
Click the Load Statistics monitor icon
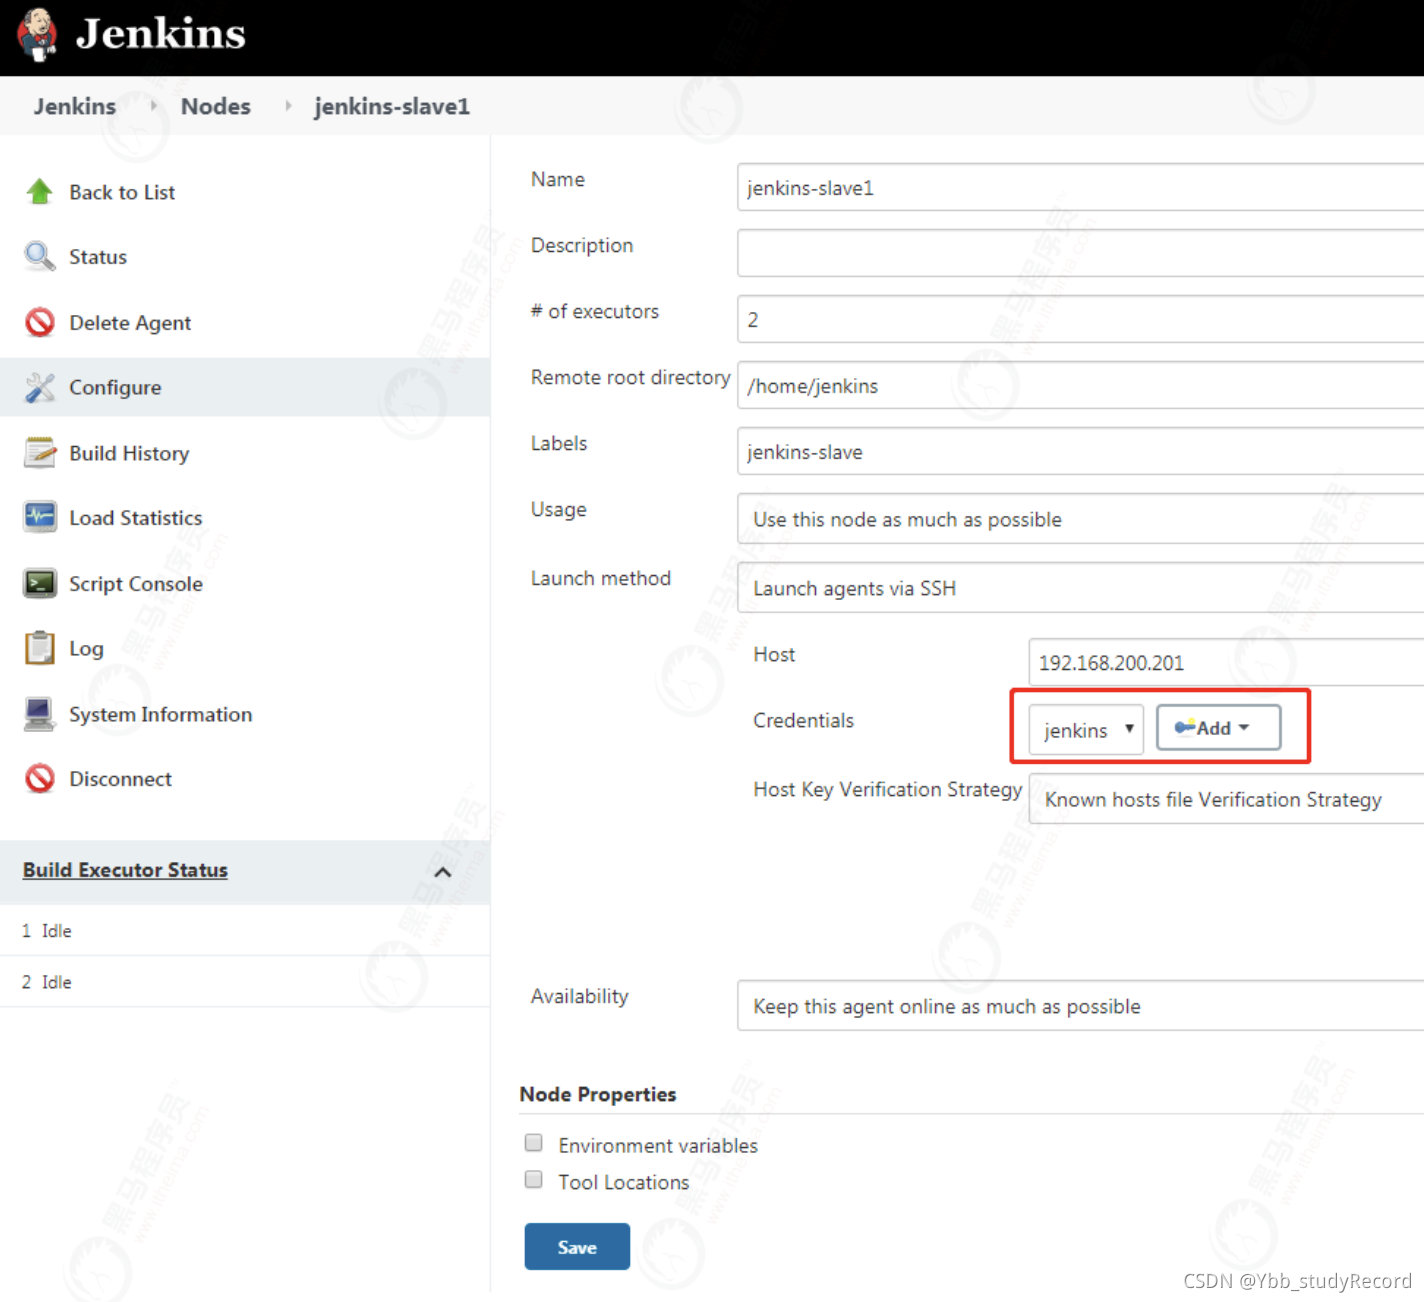(x=40, y=518)
